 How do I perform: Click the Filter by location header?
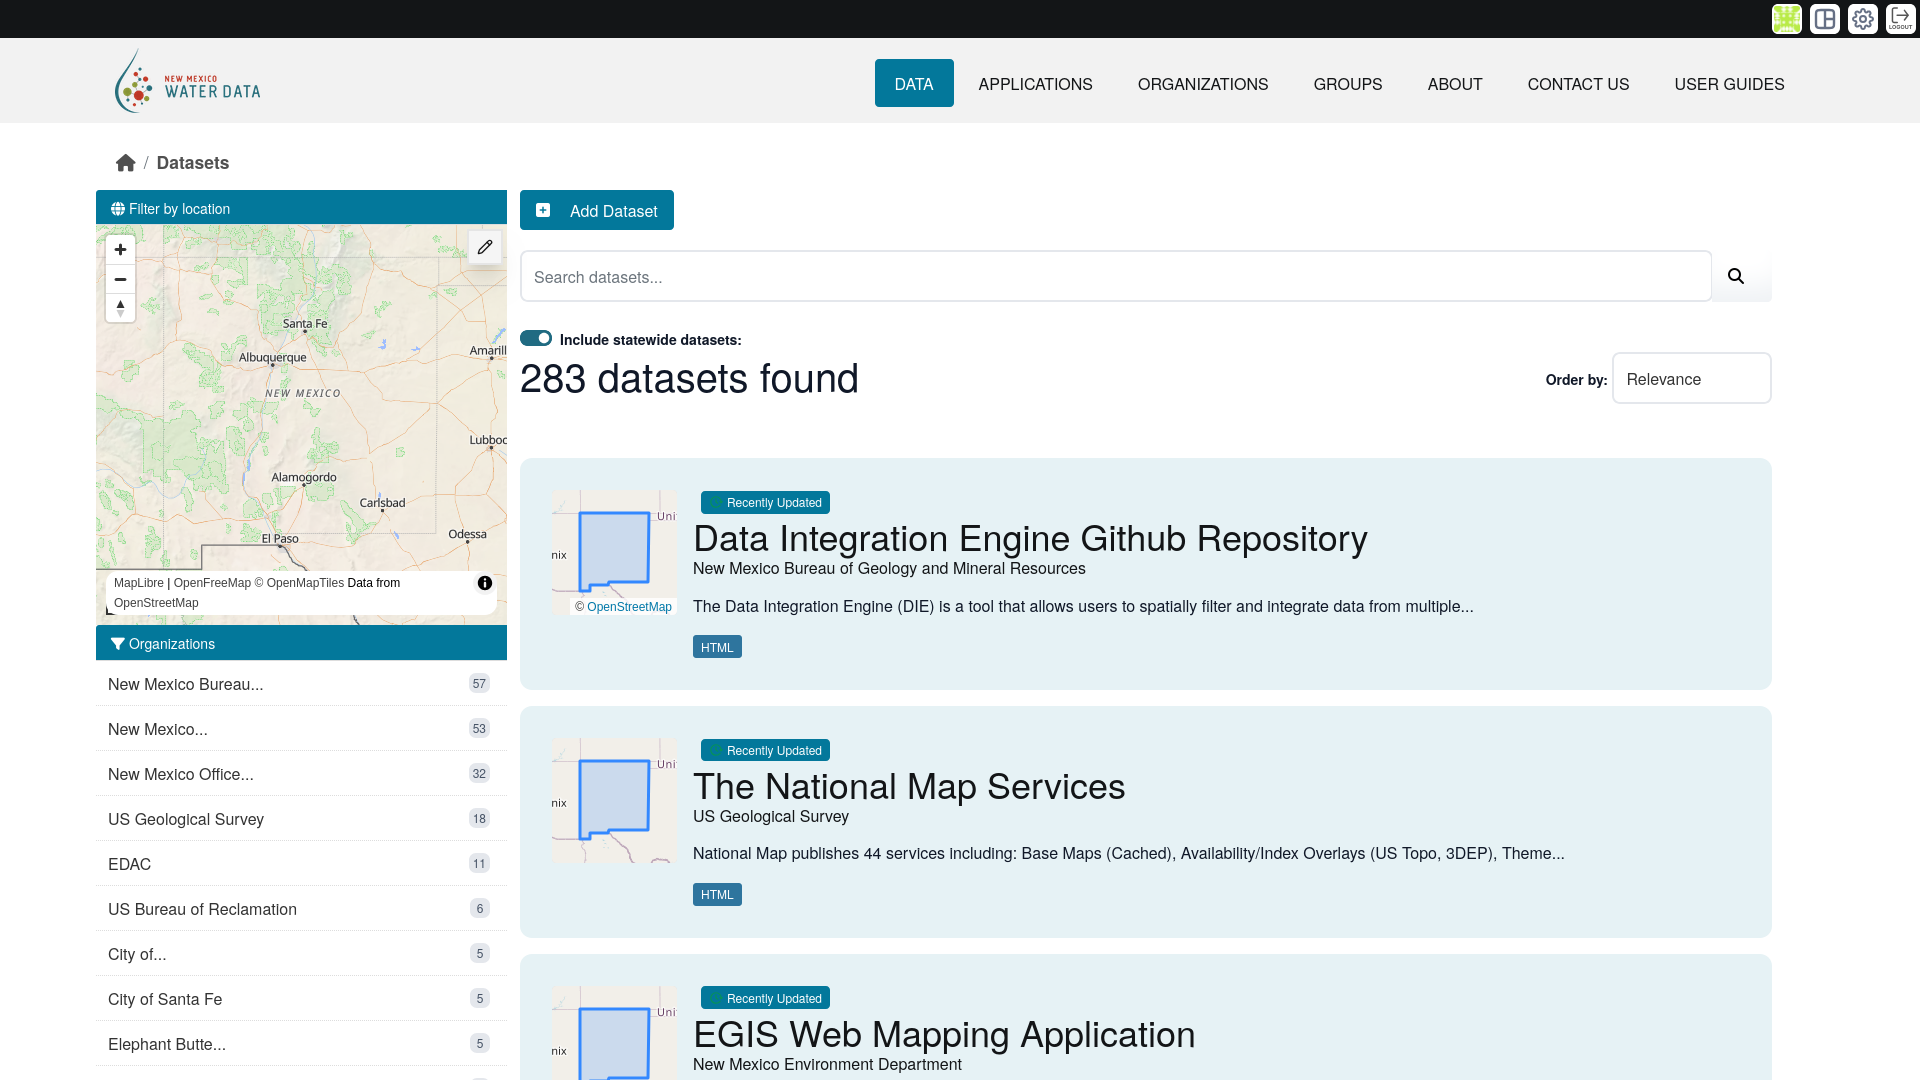click(301, 208)
